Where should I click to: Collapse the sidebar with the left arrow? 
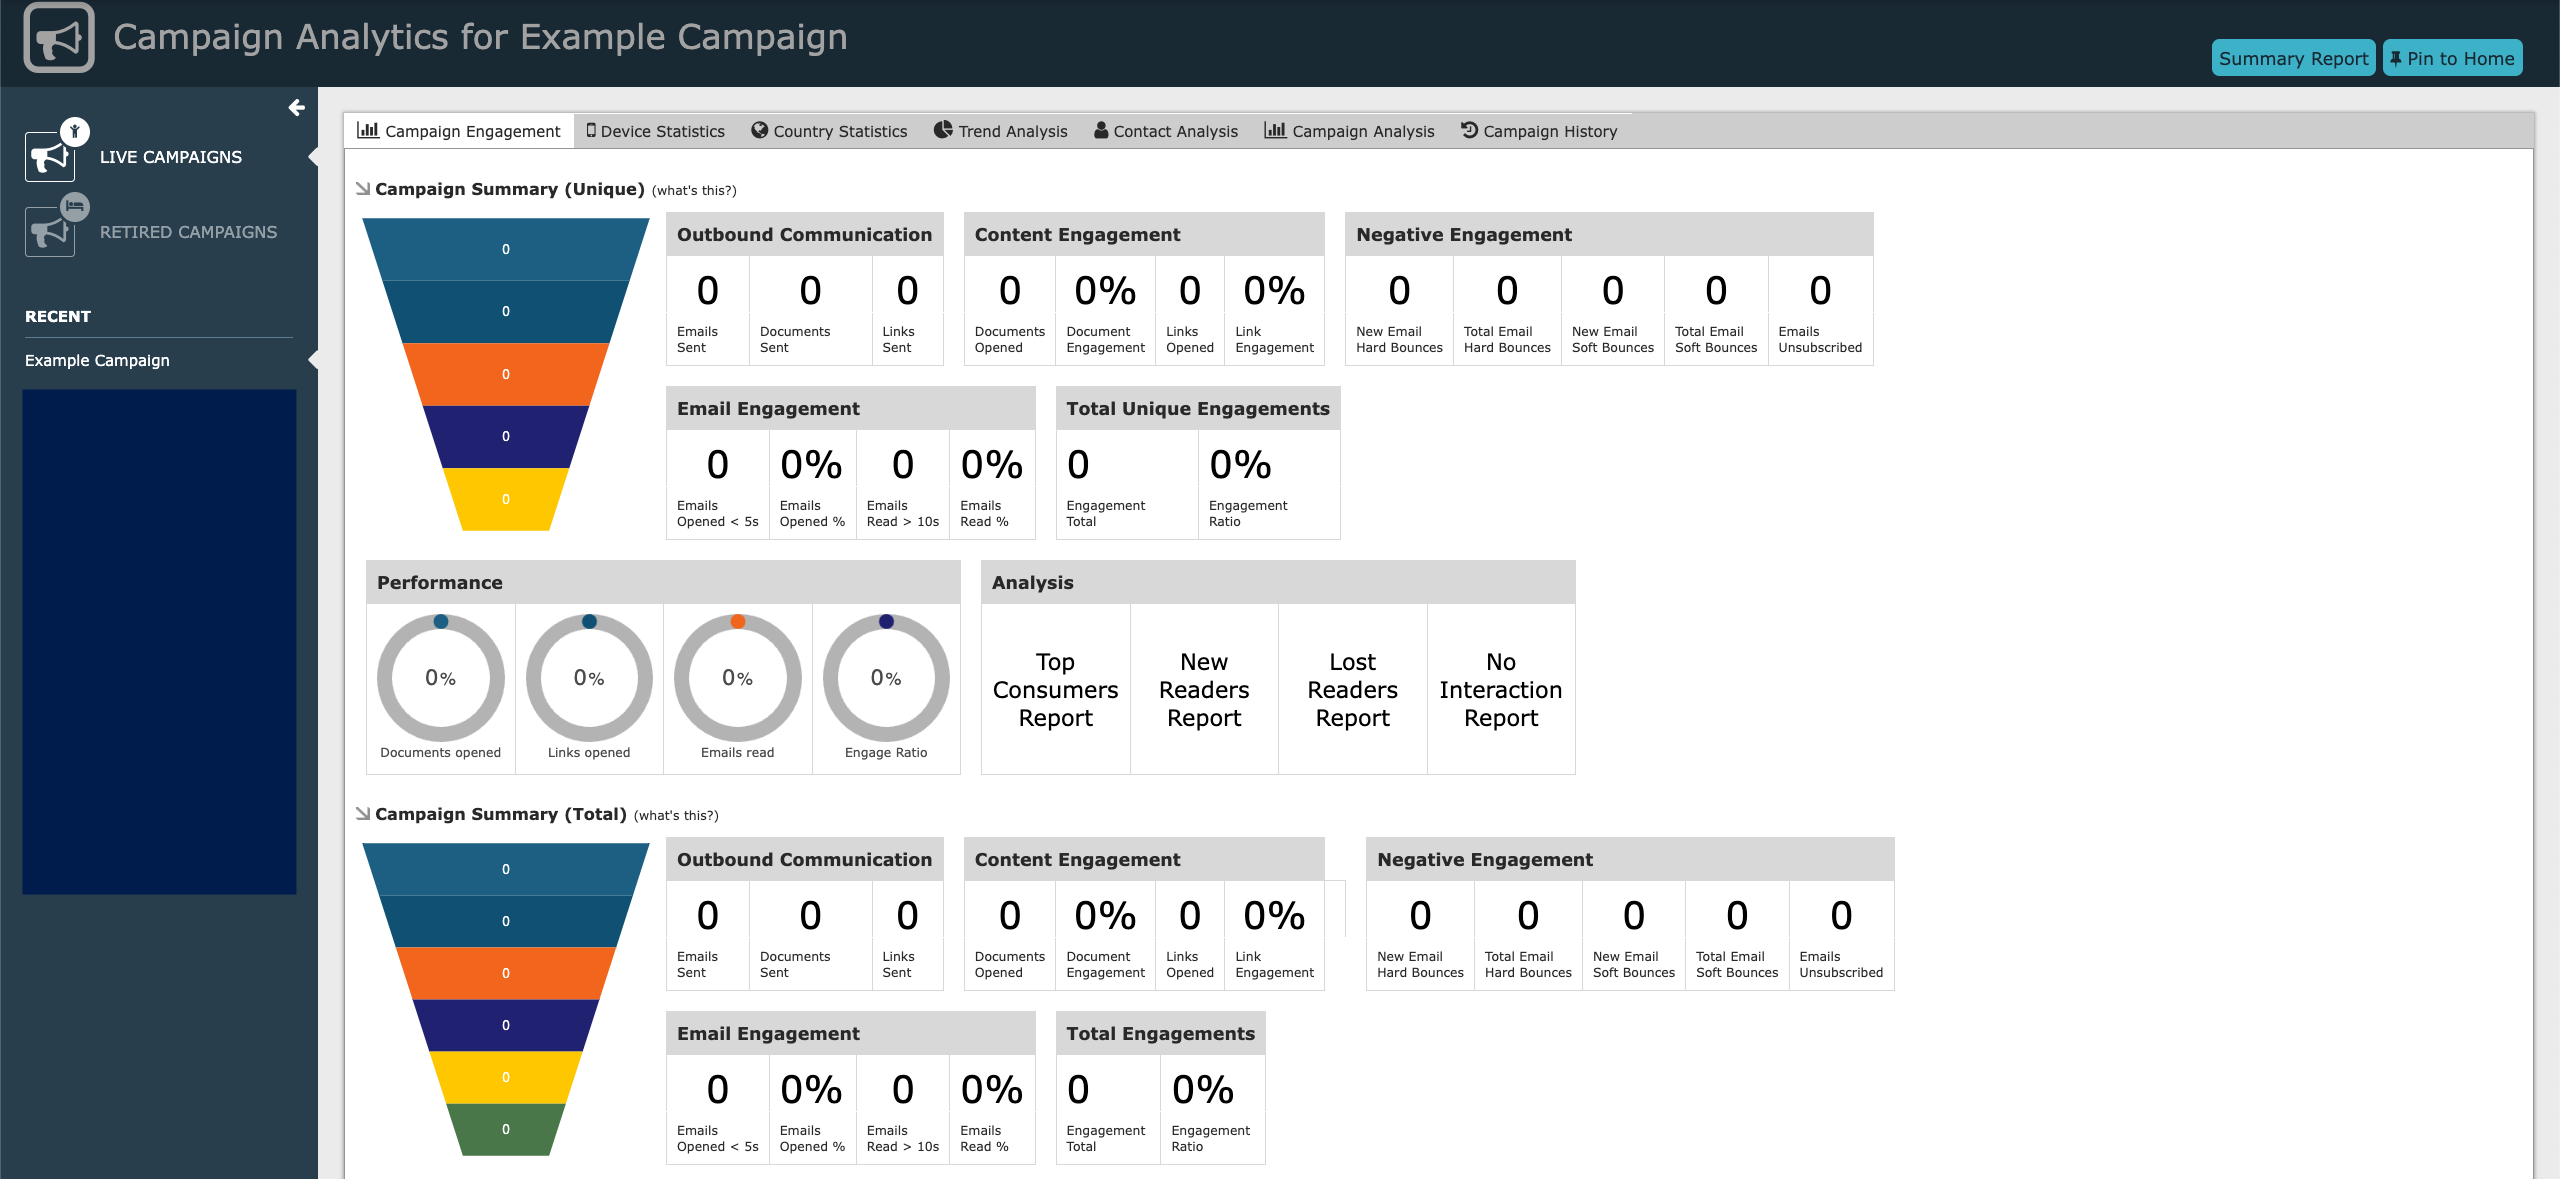coord(296,108)
